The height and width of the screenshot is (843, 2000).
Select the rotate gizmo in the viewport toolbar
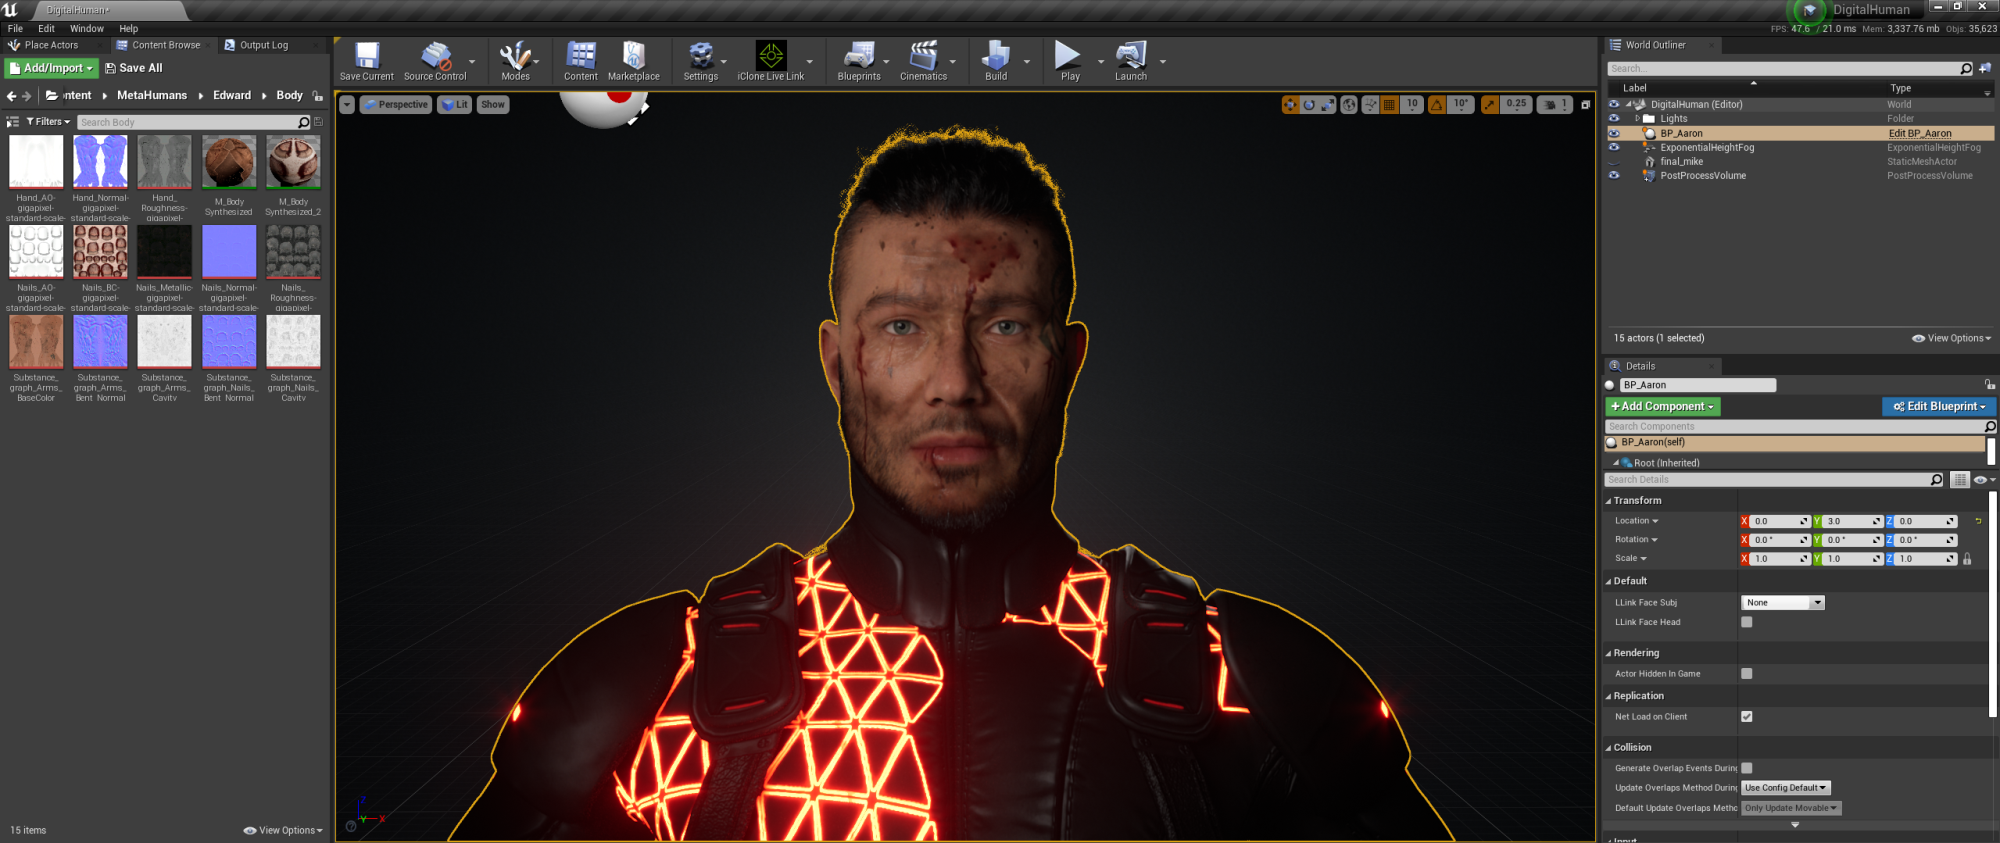point(1309,104)
